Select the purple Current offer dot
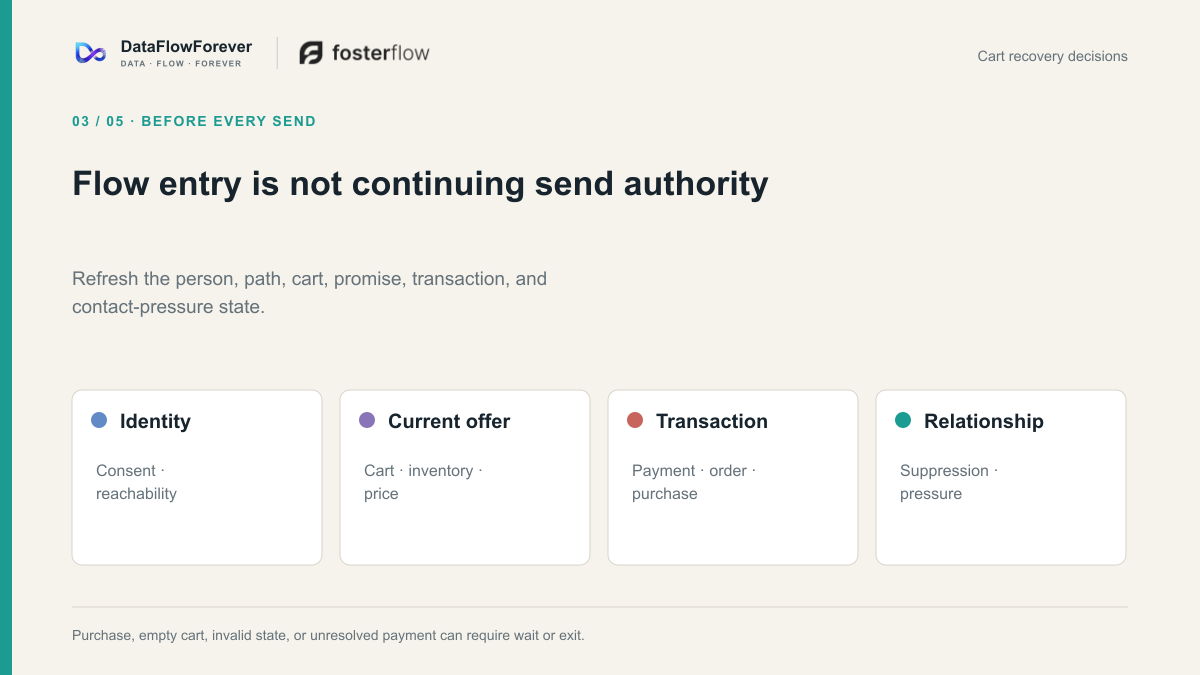This screenshot has height=675, width=1200. point(367,420)
